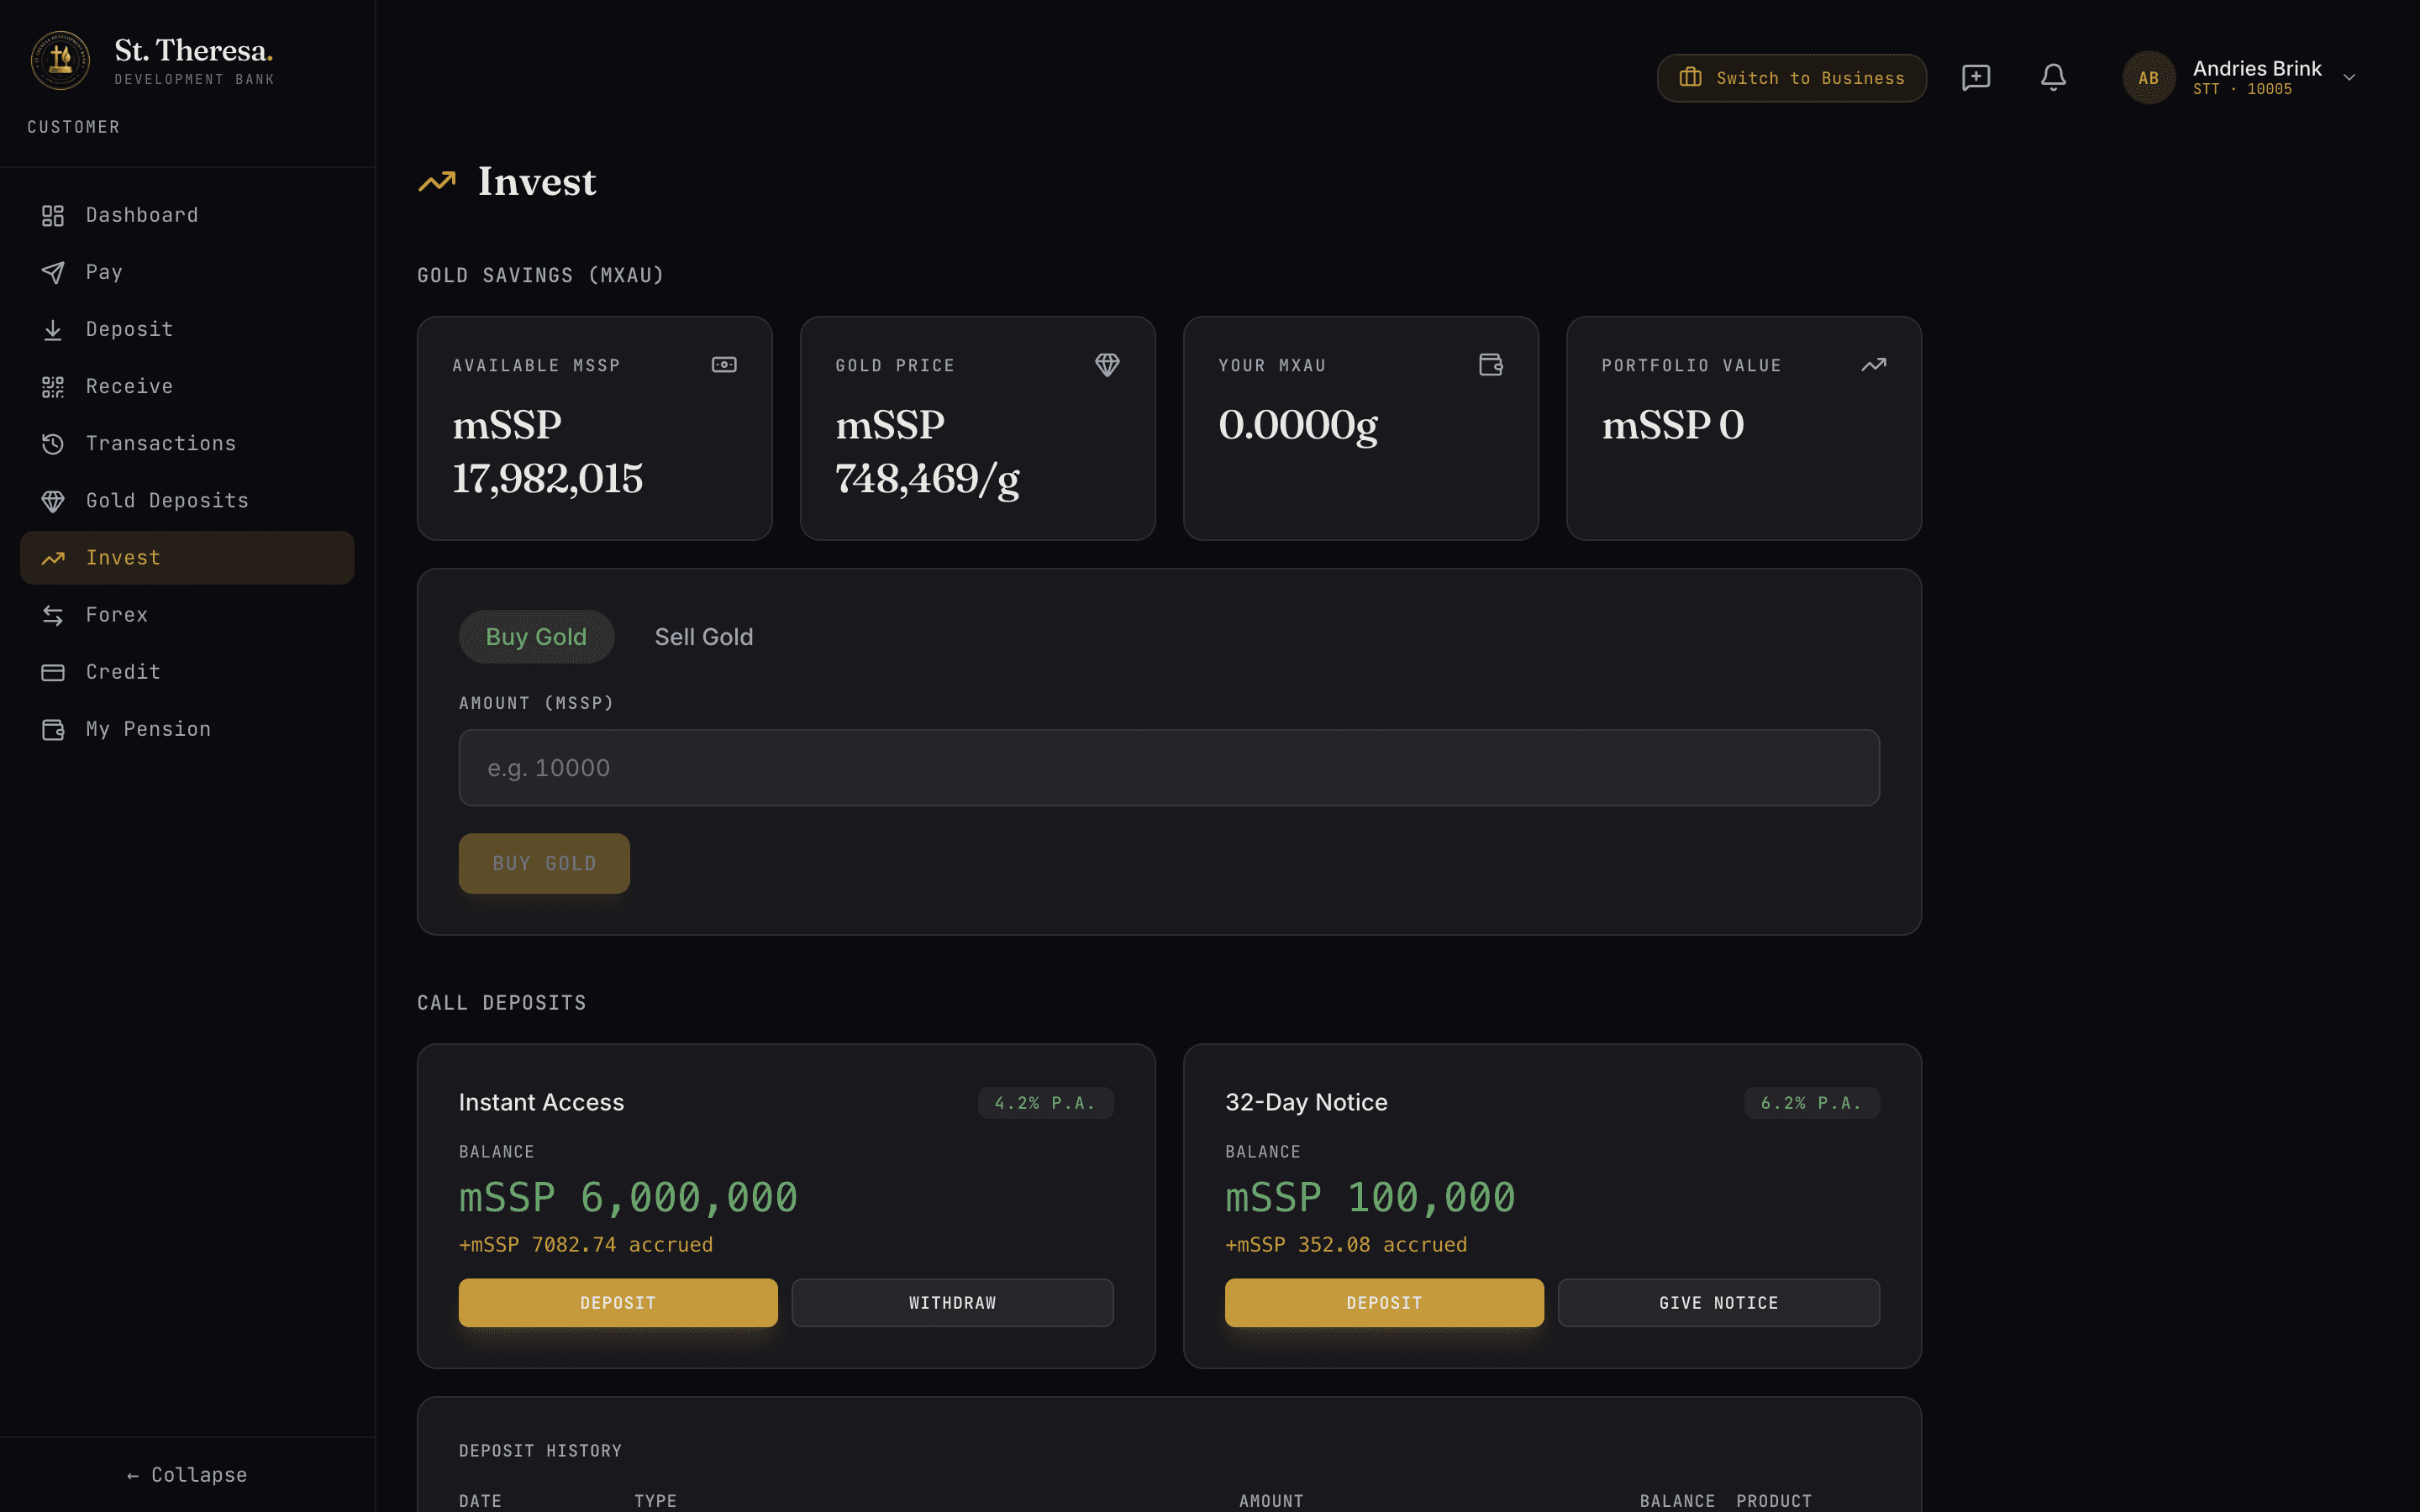Click the mSSP 748,469/g gold price
The width and height of the screenshot is (2420, 1512).
click(x=928, y=452)
